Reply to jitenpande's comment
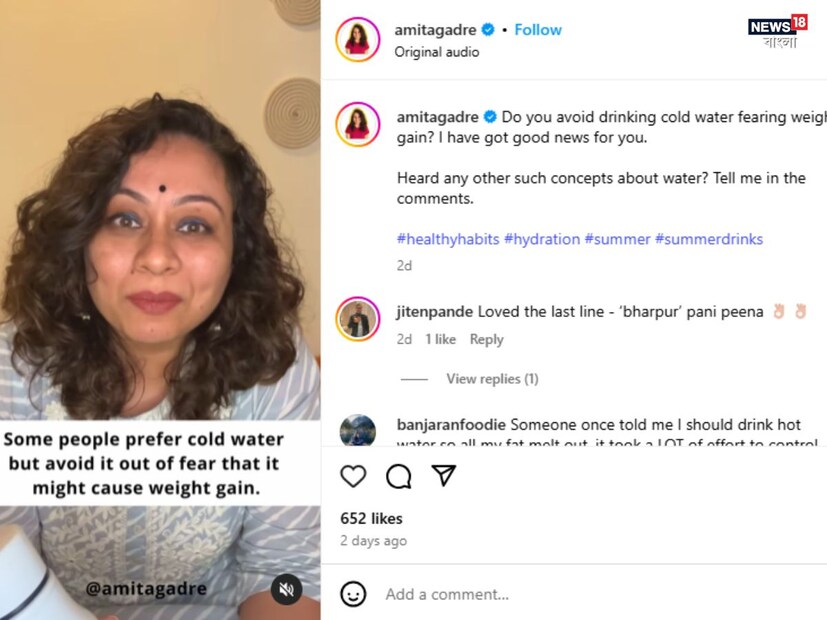 (x=486, y=340)
